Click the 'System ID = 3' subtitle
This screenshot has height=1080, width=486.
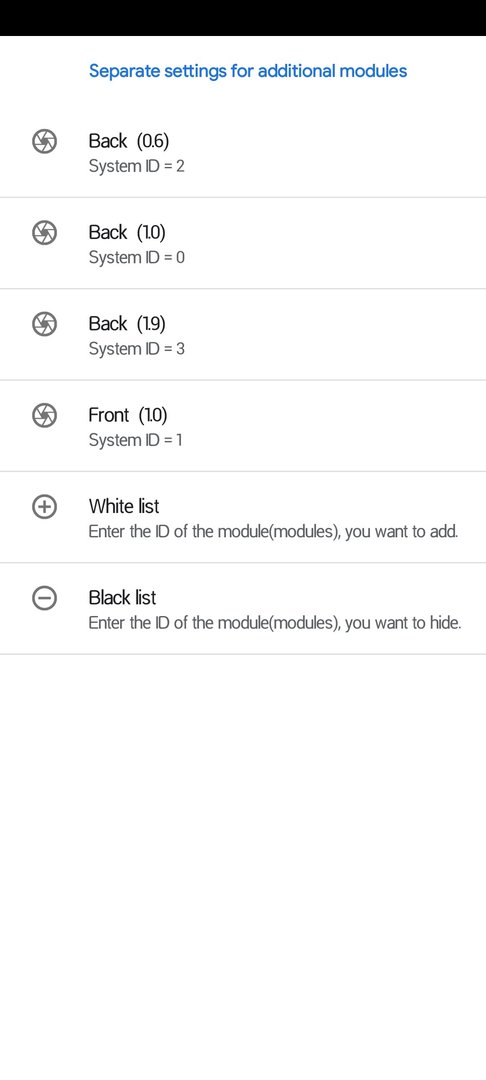click(136, 349)
